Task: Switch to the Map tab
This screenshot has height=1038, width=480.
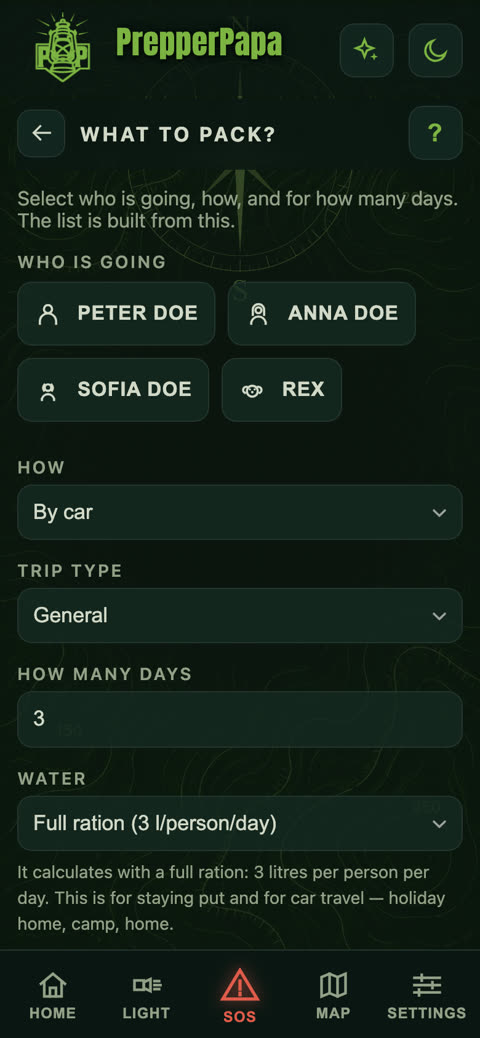Action: tap(333, 996)
